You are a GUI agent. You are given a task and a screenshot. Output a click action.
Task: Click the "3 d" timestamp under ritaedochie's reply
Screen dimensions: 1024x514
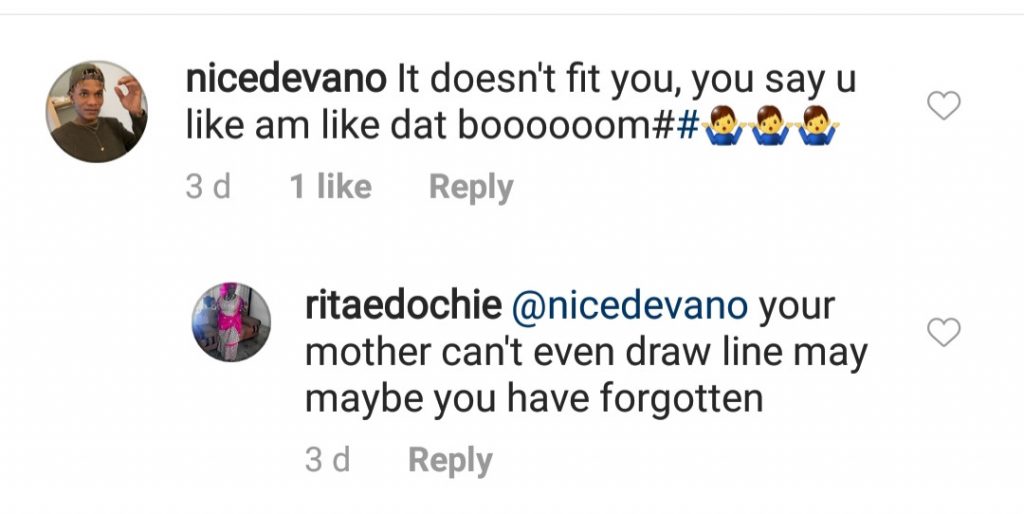pyautogui.click(x=328, y=460)
